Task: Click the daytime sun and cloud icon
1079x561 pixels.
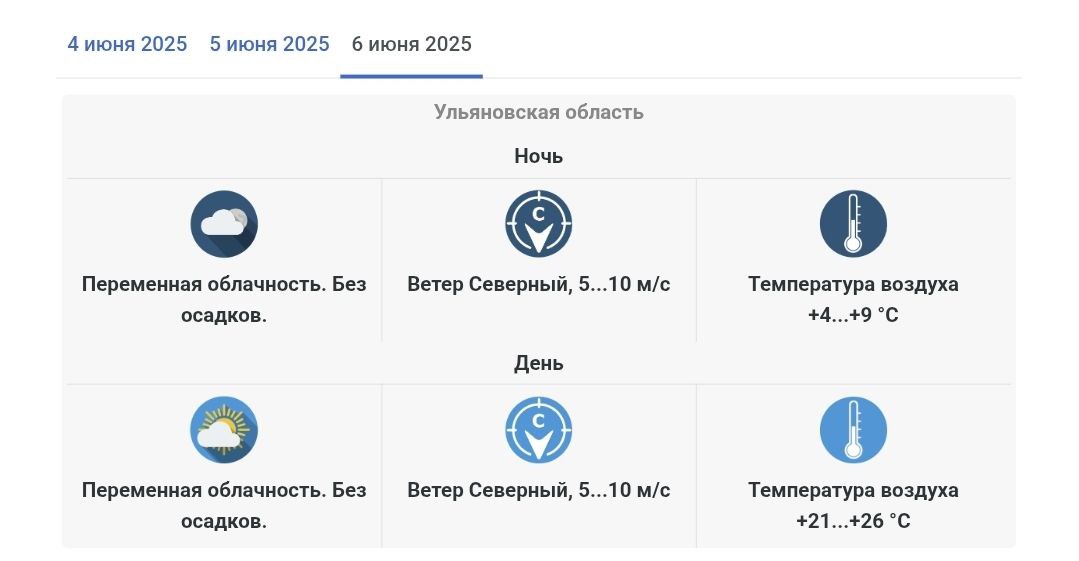Action: tap(224, 430)
